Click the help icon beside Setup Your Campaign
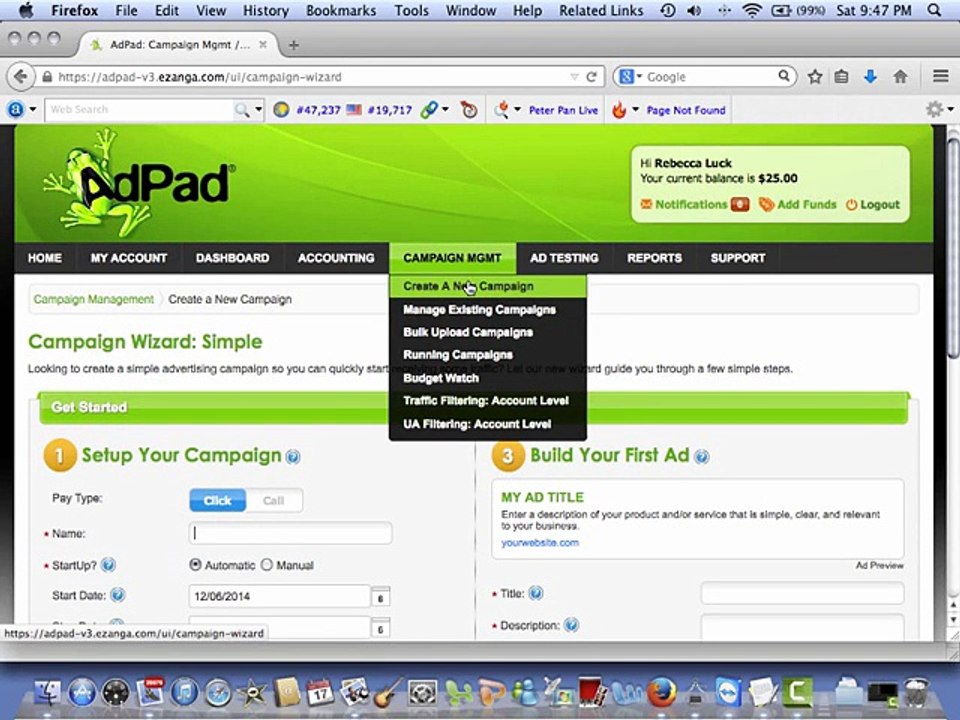Screen dimensions: 960x720 293,457
